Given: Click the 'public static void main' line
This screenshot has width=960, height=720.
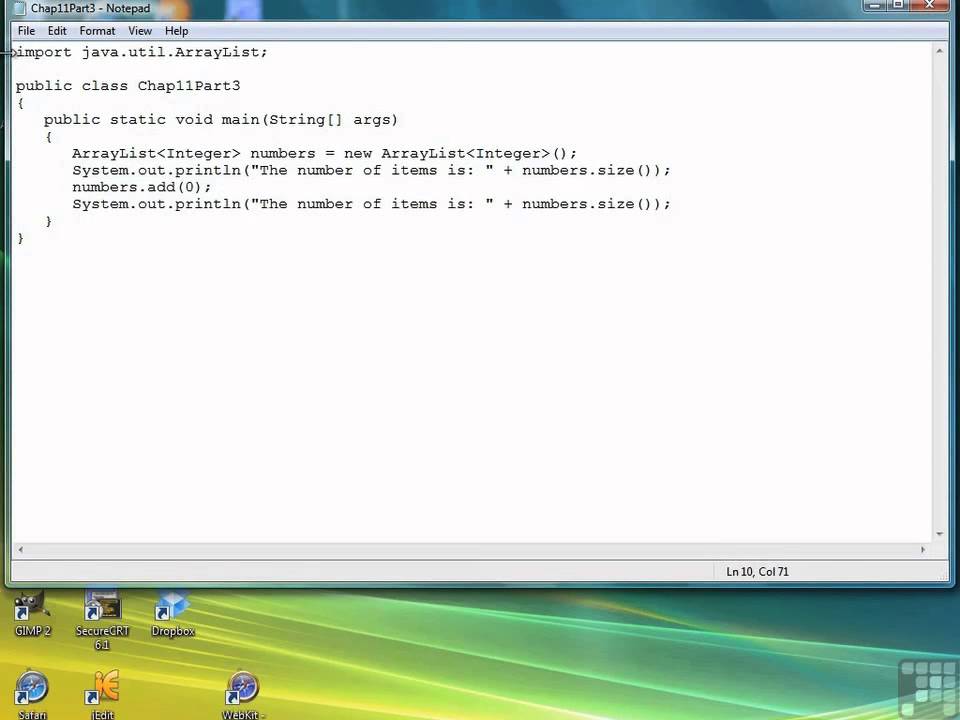Looking at the screenshot, I should coord(220,119).
